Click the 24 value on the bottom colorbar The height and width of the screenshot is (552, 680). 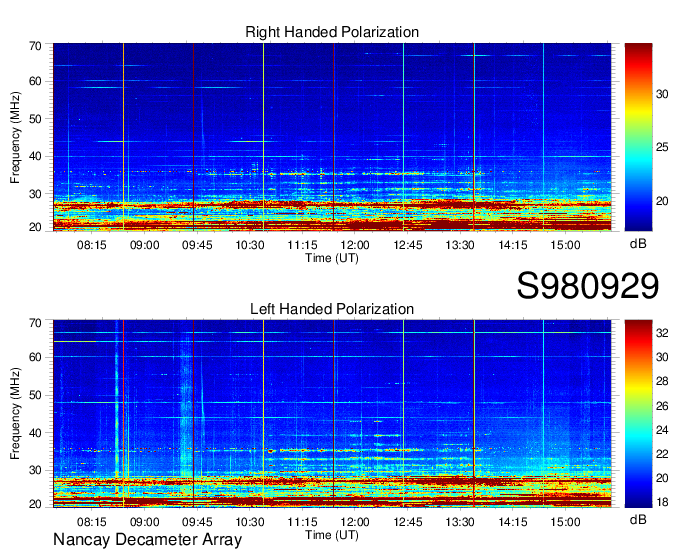pyautogui.click(x=662, y=430)
